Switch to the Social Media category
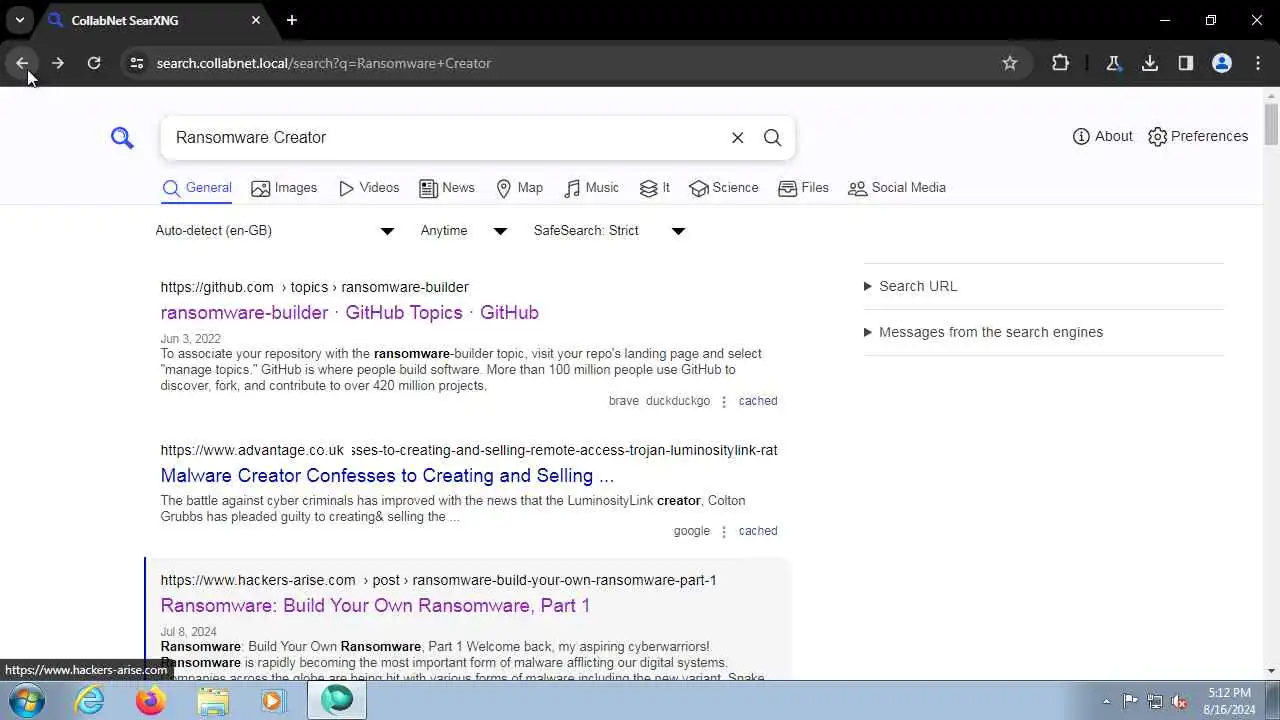1280x720 pixels. tap(897, 188)
